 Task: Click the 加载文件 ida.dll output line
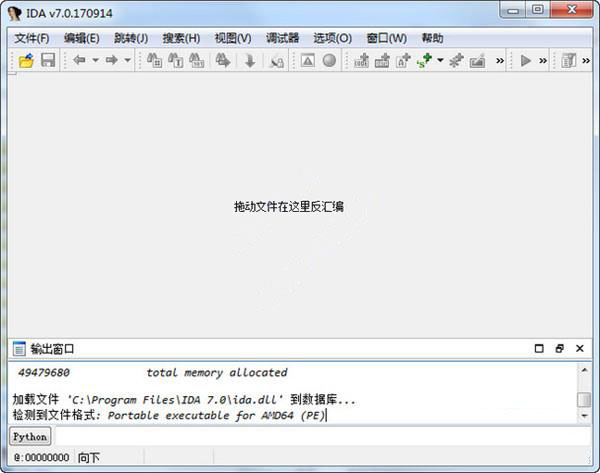(184, 400)
